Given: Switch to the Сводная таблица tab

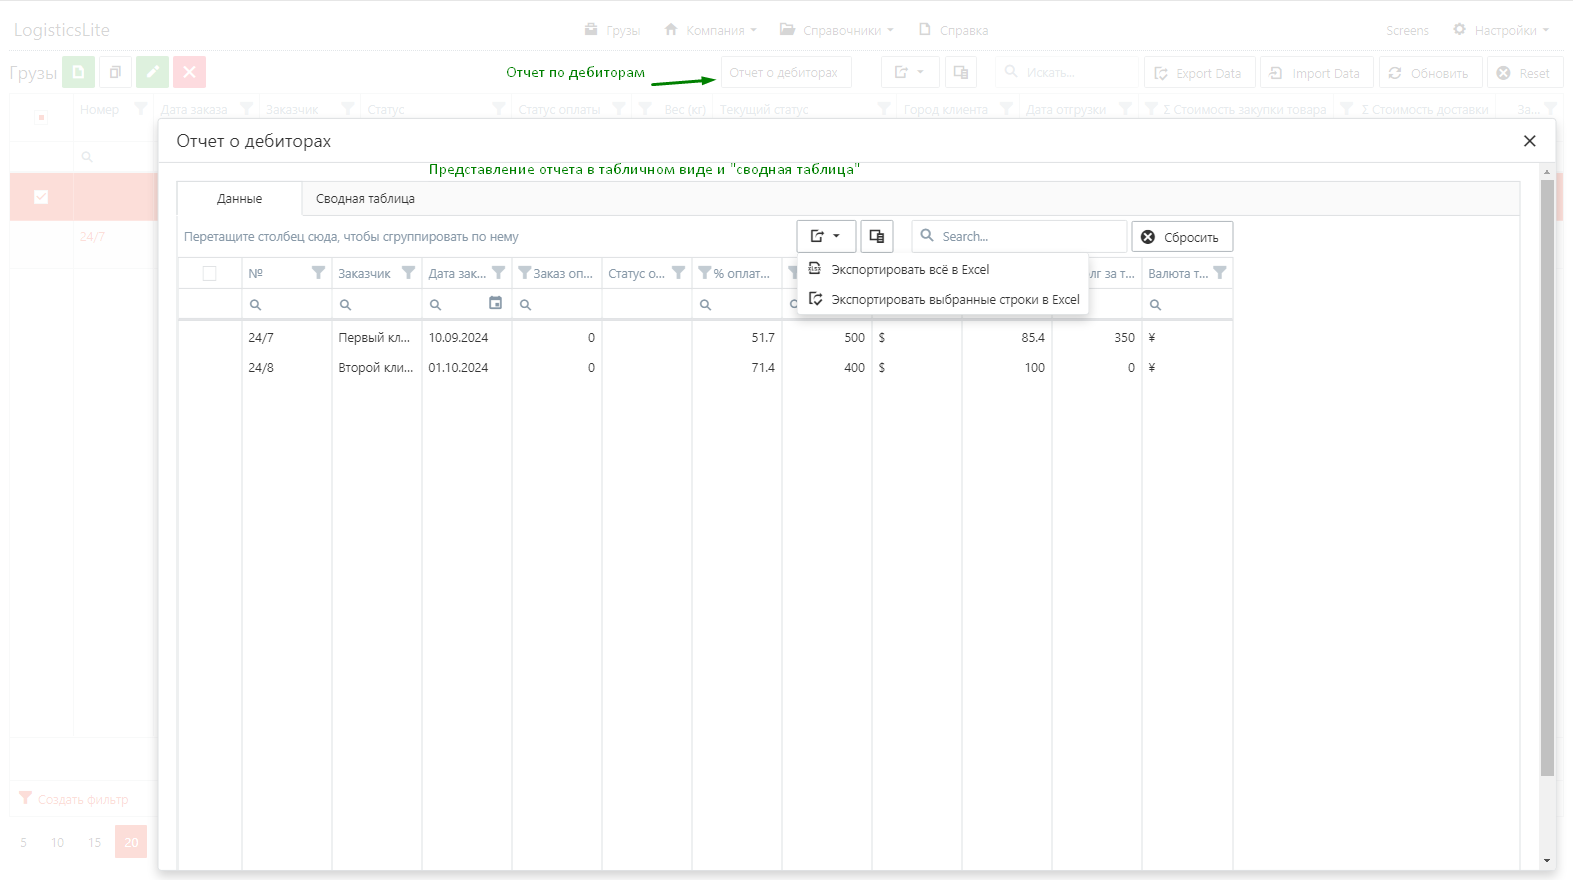Looking at the screenshot, I should pyautogui.click(x=365, y=199).
